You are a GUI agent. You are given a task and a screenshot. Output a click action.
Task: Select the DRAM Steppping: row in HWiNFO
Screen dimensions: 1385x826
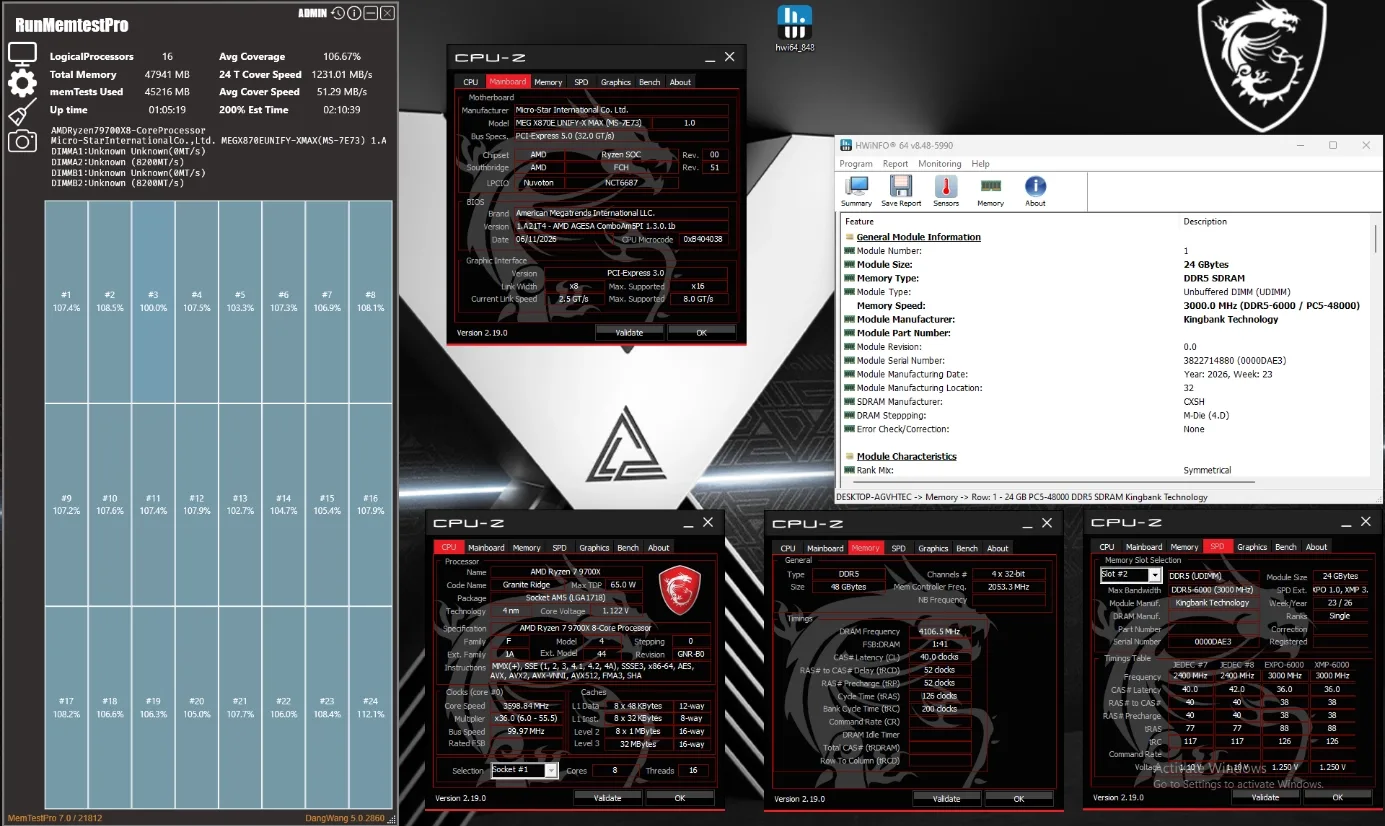1106,415
